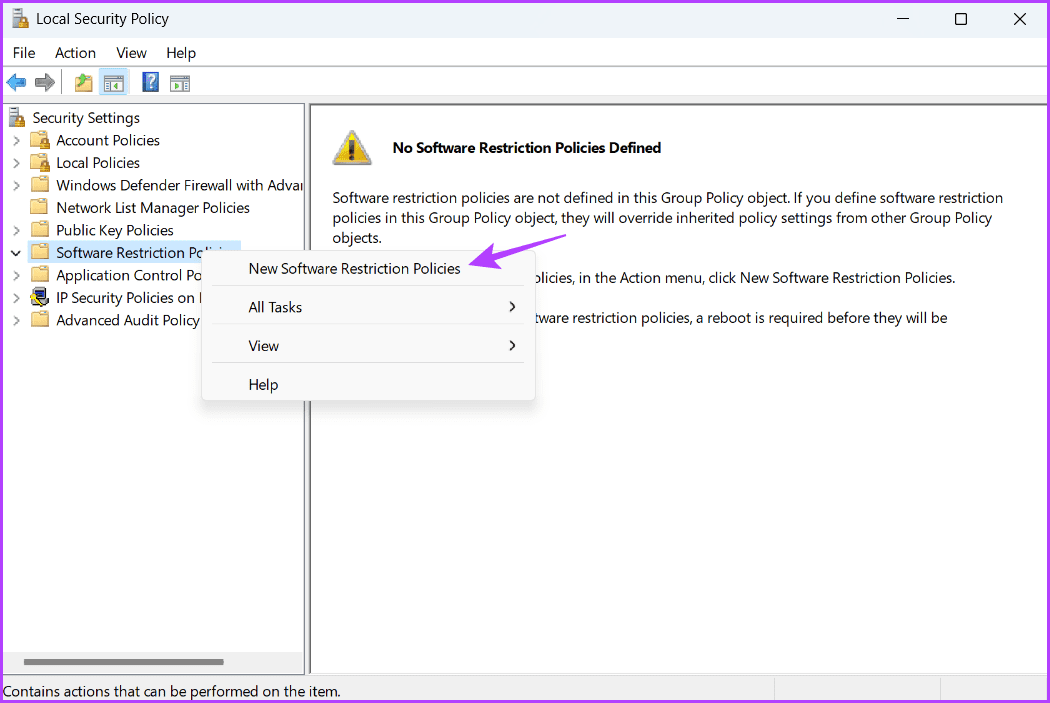The width and height of the screenshot is (1050, 703).
Task: Click the yellow warning triangle icon
Action: [x=352, y=148]
